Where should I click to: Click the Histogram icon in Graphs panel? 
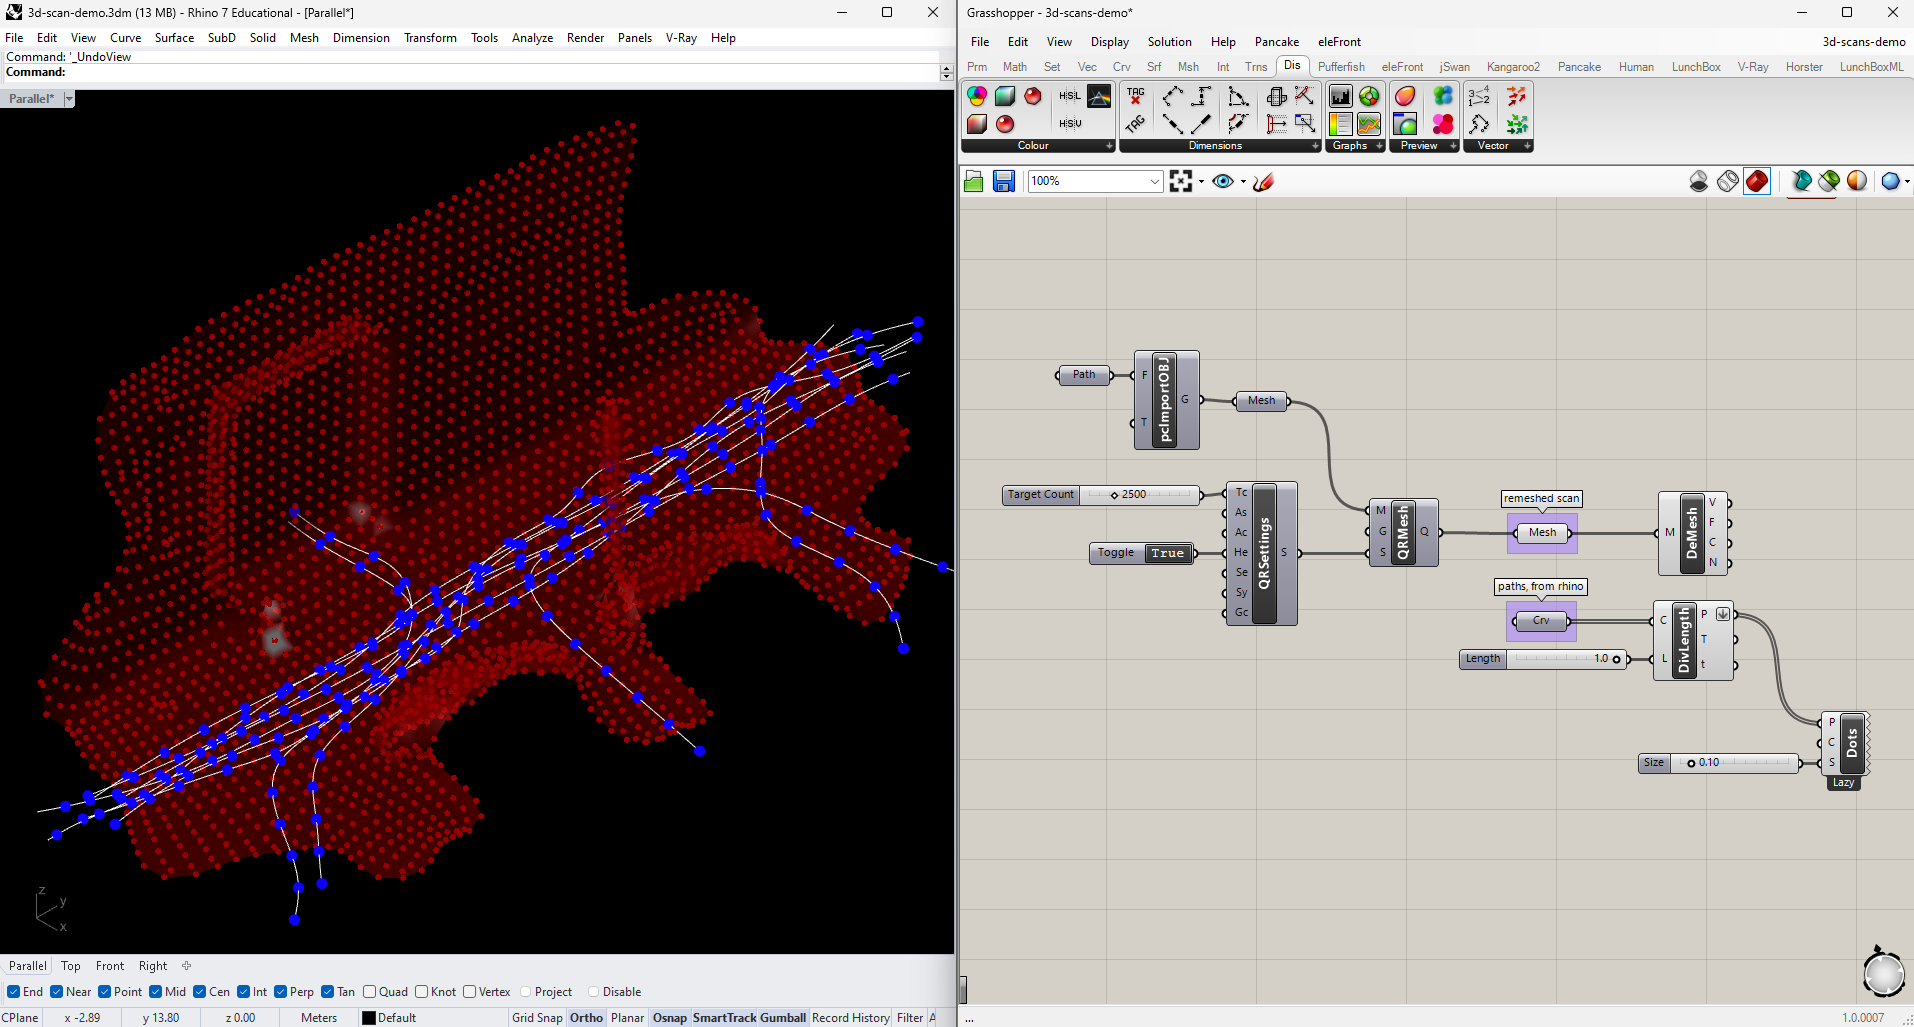click(x=1339, y=96)
